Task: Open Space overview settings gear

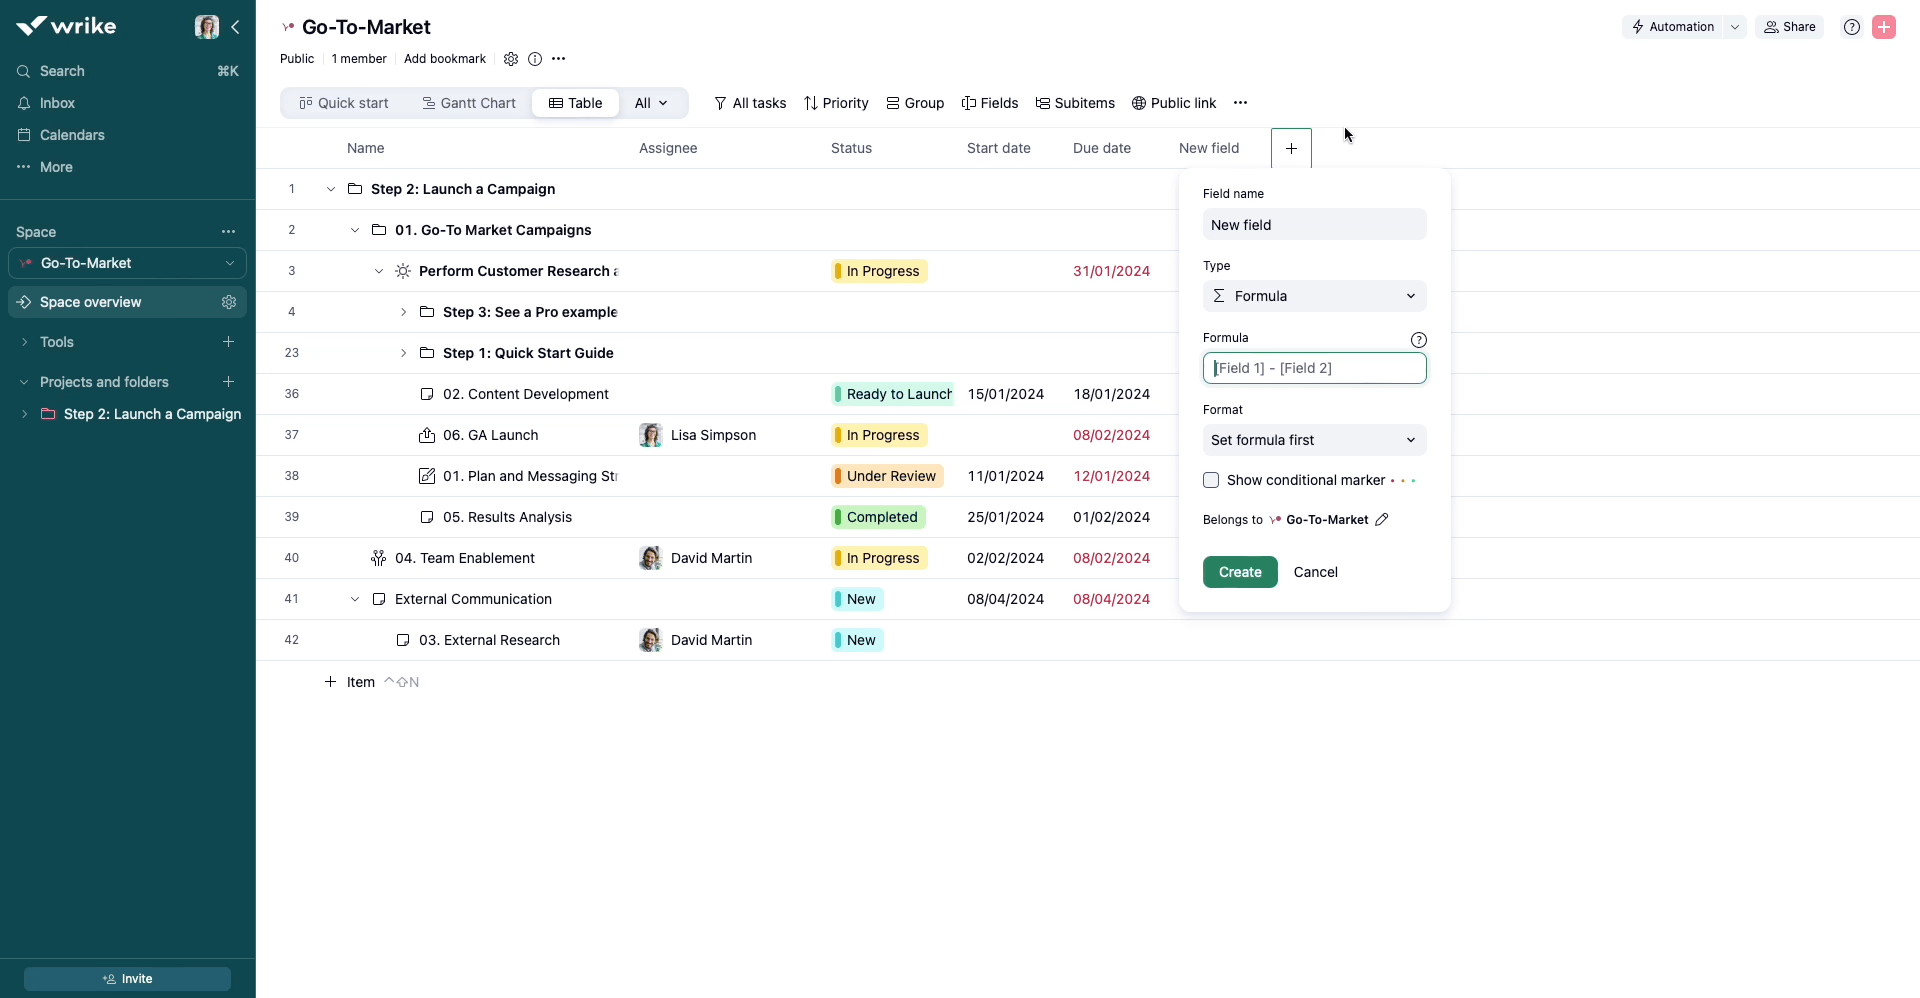Action: tap(229, 302)
